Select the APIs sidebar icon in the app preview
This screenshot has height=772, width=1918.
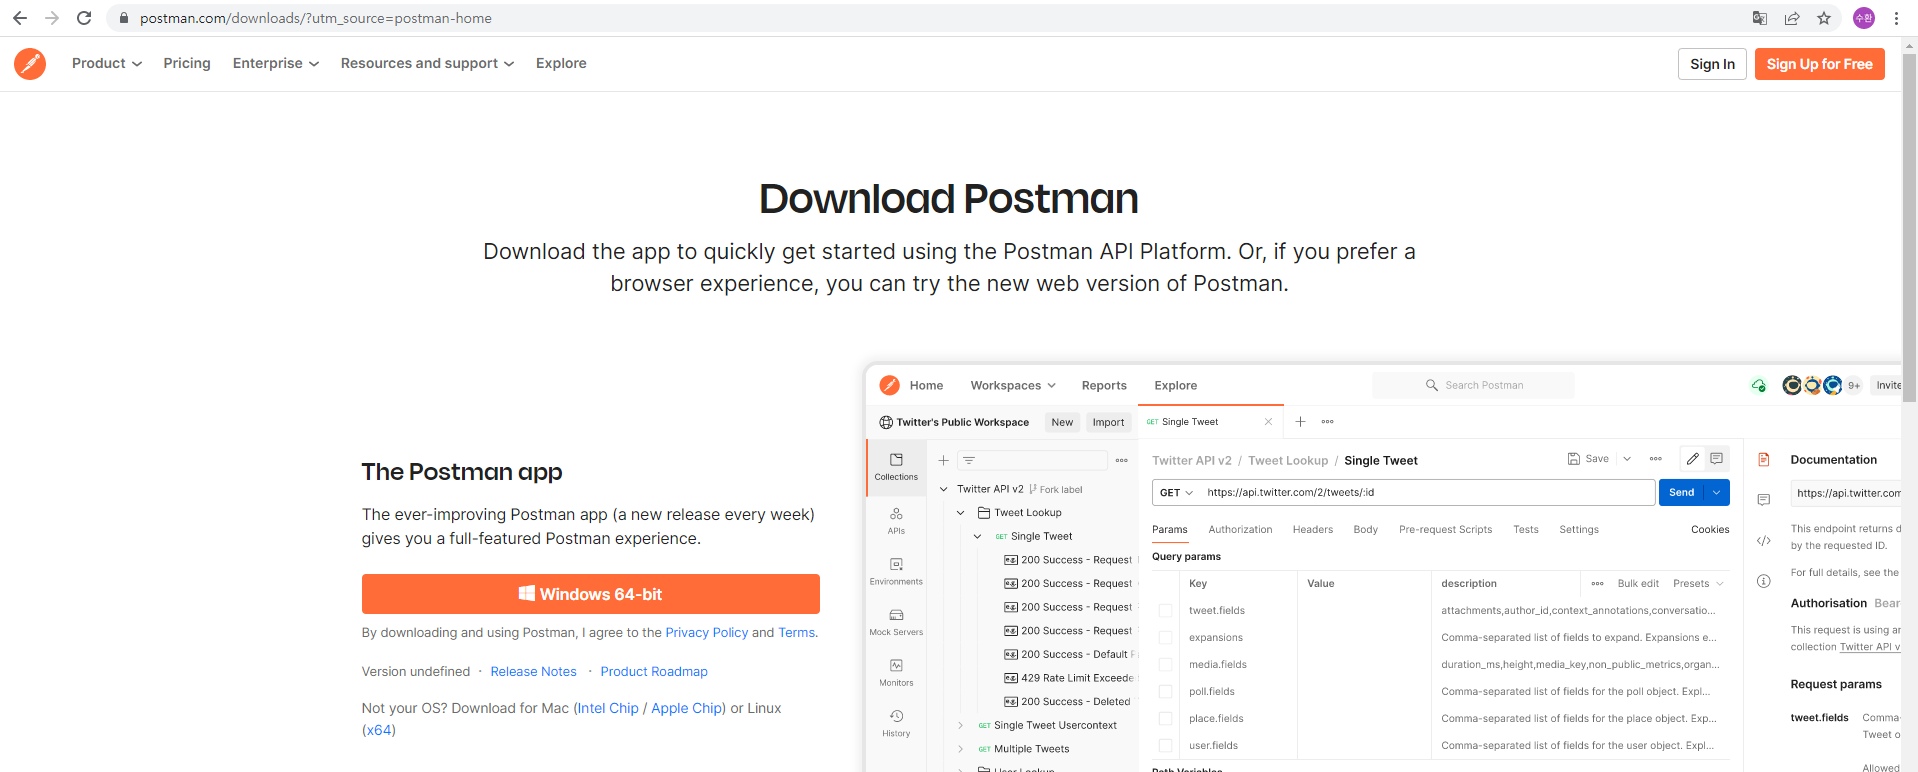pos(896,520)
